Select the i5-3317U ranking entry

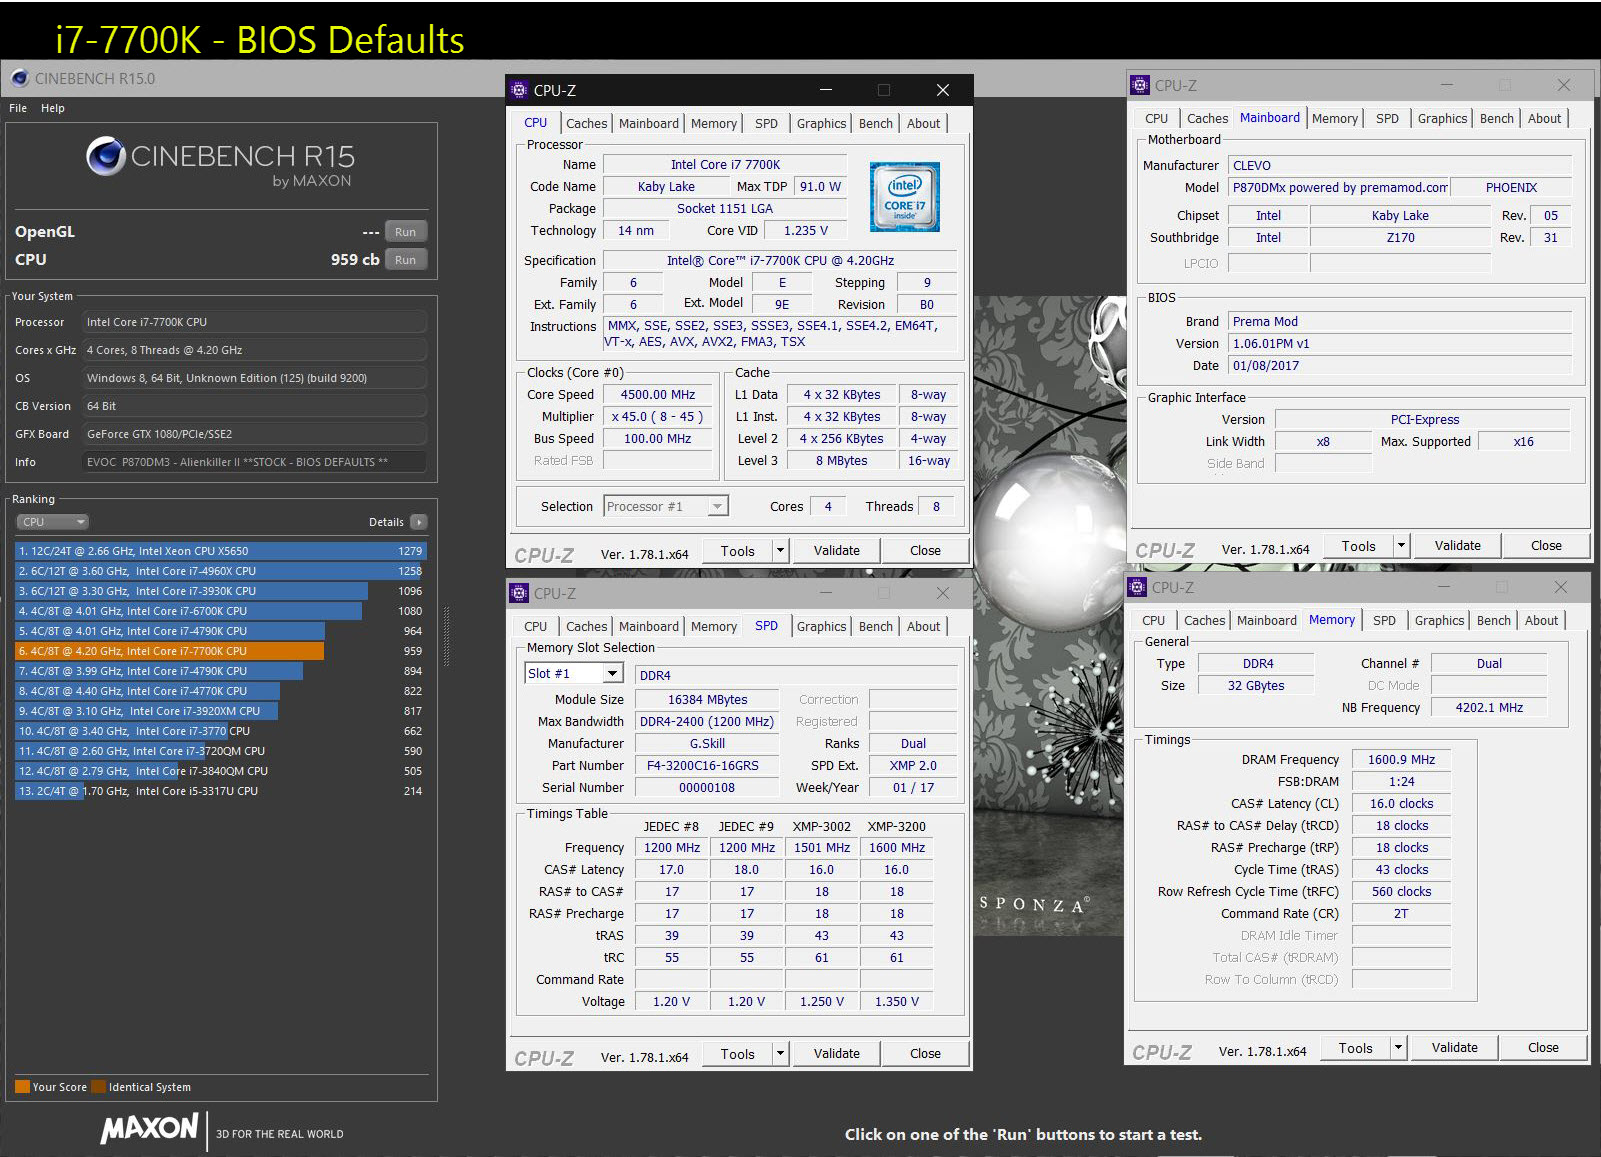click(220, 791)
